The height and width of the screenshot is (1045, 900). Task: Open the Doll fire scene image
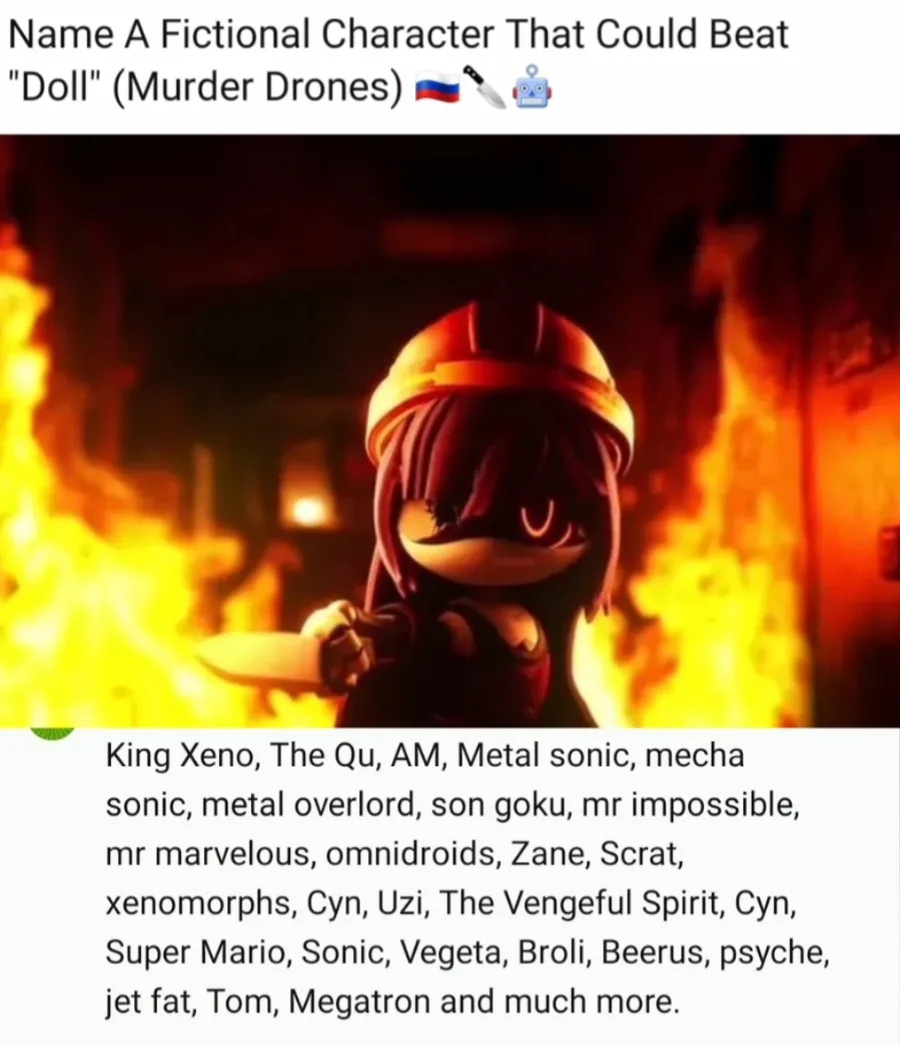click(450, 431)
